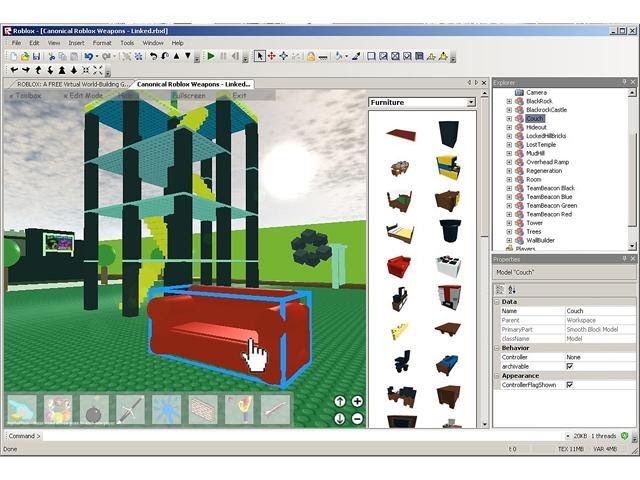
Task: Open the Tools menu
Action: point(127,43)
